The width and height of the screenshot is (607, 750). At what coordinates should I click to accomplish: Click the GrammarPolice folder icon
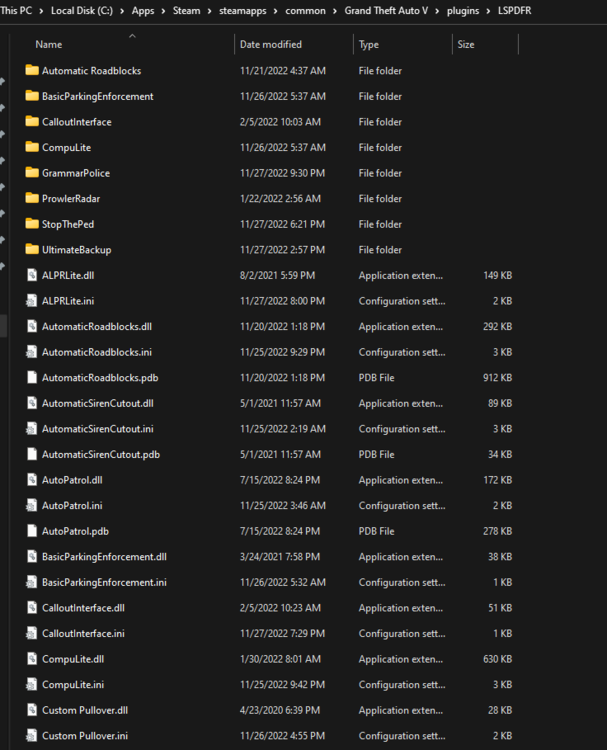32,173
